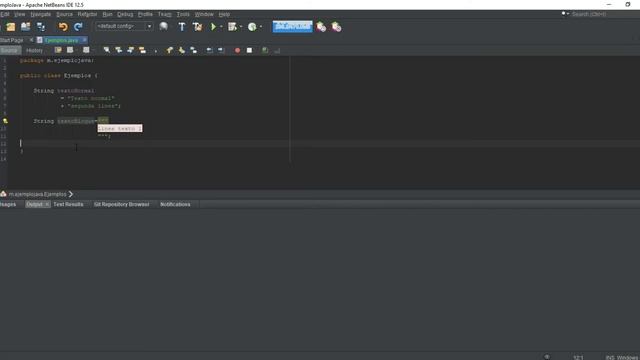Screen dimensions: 640x360
Task: Expand the Run Project dropdown arrow
Action: (221, 27)
